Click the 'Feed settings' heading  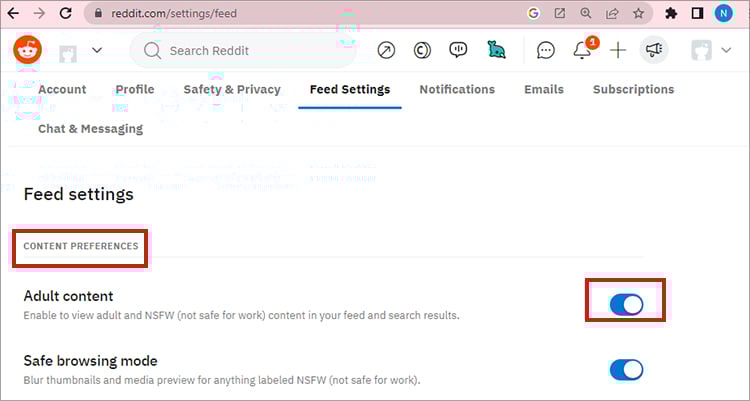[79, 194]
